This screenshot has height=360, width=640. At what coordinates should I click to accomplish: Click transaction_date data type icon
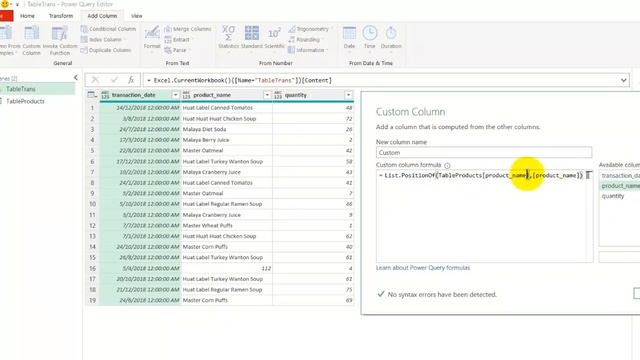[x=105, y=95]
